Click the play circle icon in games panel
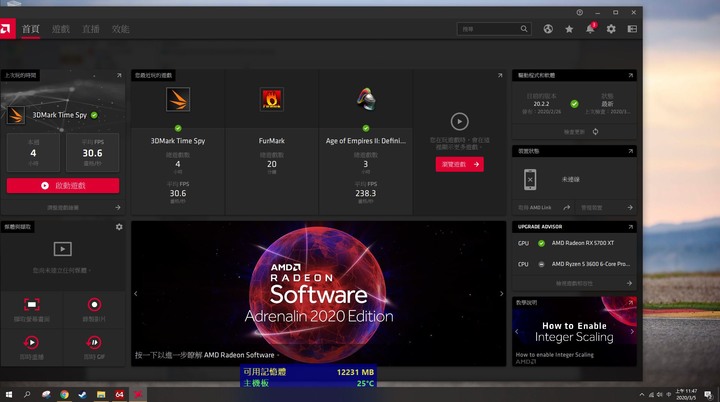This screenshot has width=720, height=402. click(460, 122)
